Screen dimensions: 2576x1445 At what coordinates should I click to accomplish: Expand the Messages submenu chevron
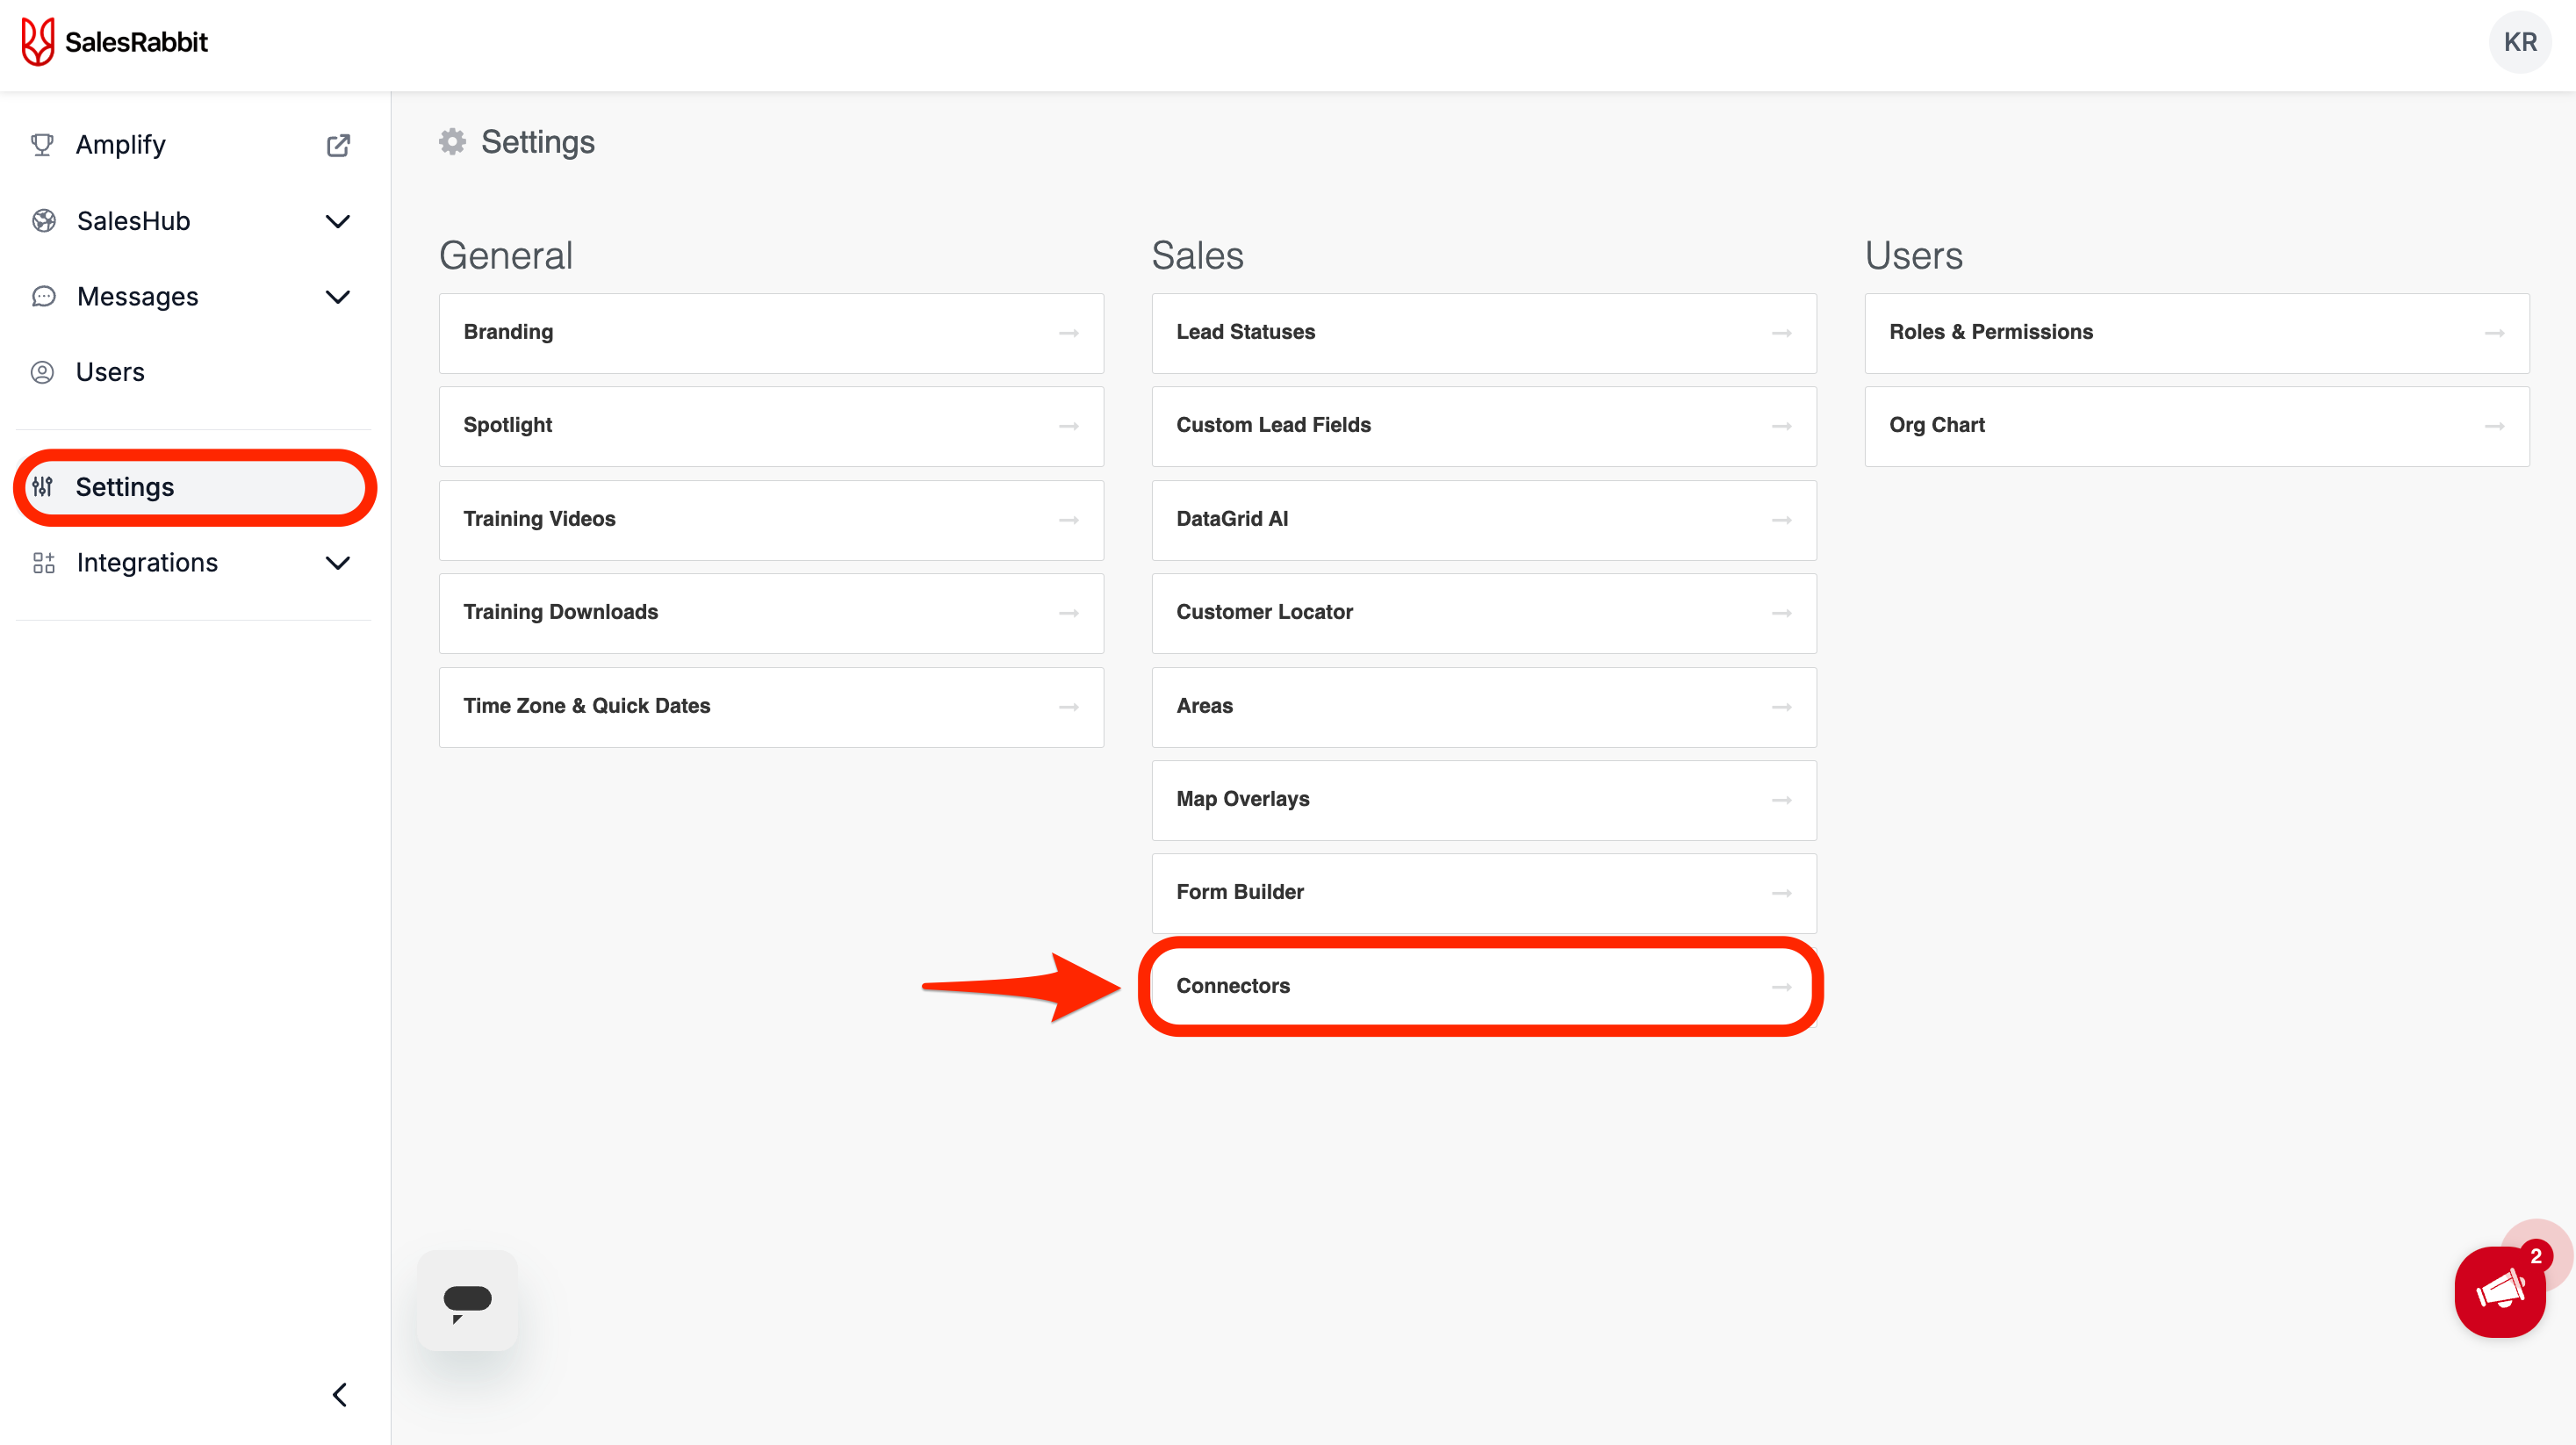(x=338, y=297)
